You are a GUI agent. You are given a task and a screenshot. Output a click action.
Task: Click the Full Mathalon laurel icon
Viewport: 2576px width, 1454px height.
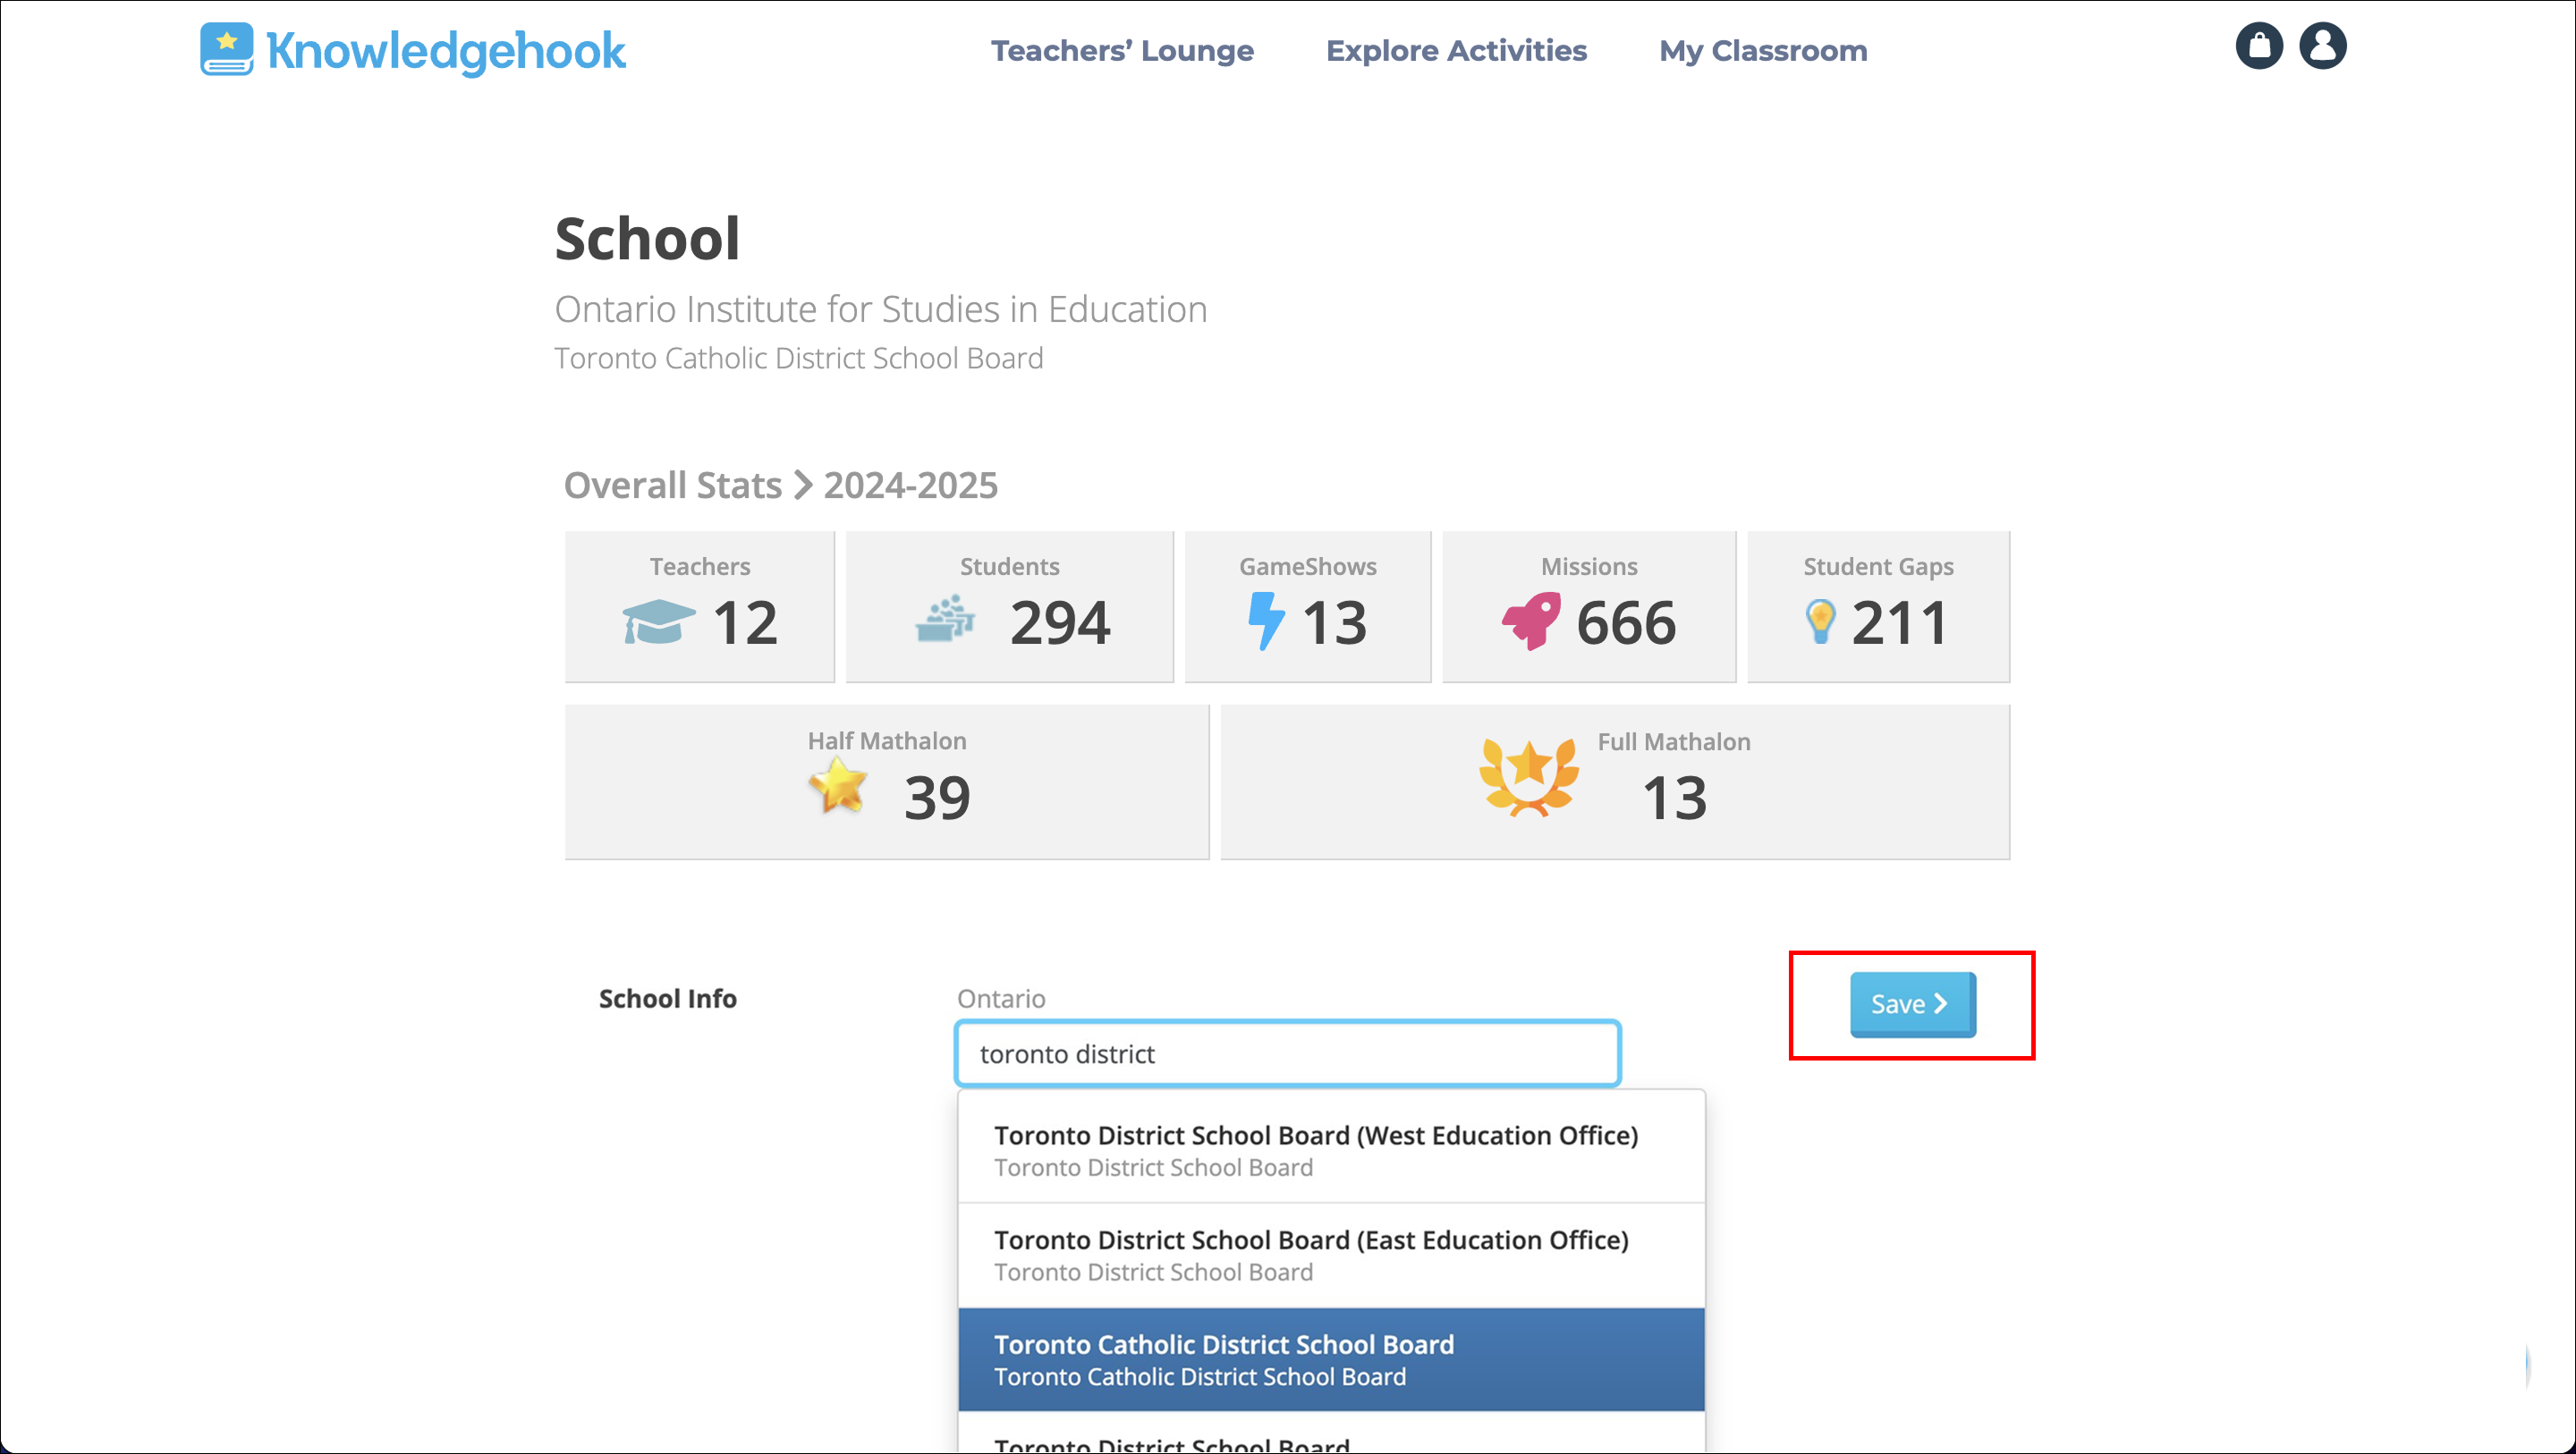pyautogui.click(x=1529, y=778)
